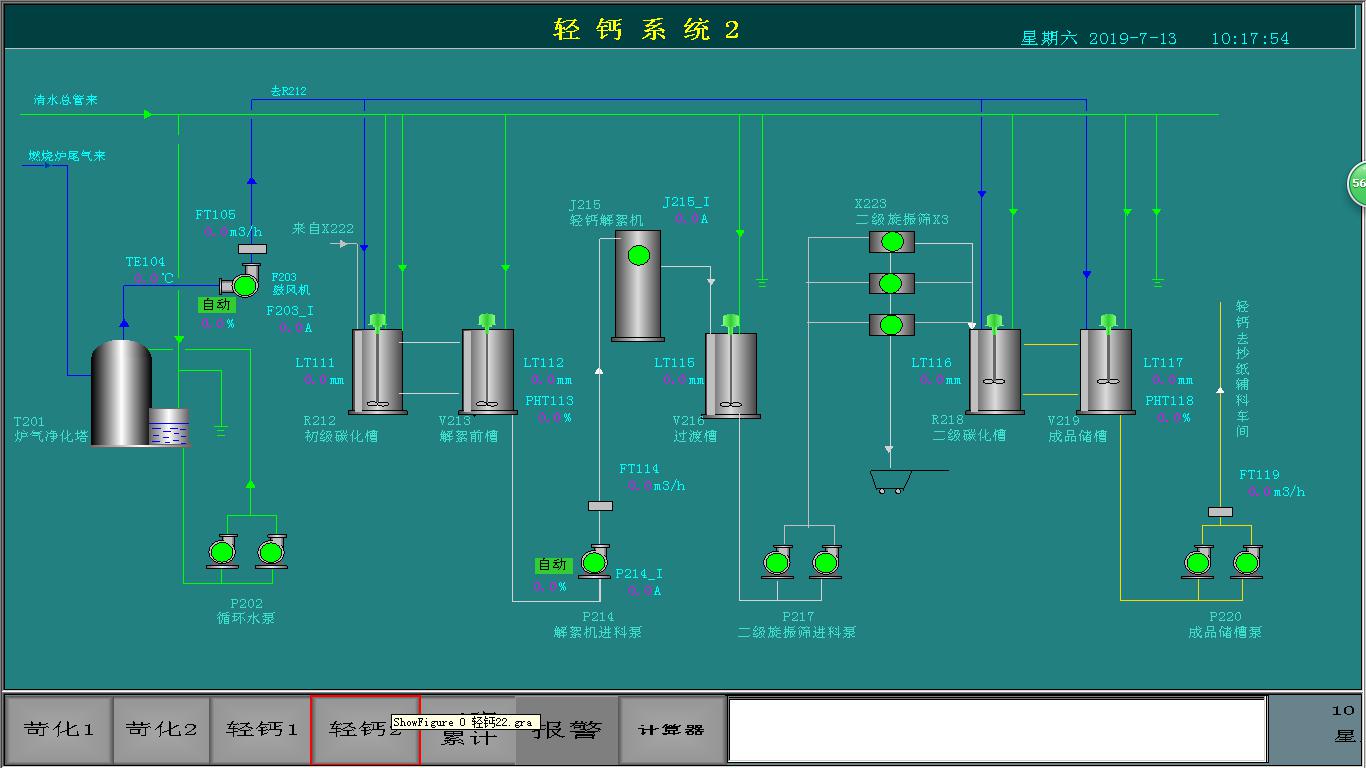Toggle the 自动 mode for P214 pump
Image resolution: width=1366 pixels, height=768 pixels.
(553, 565)
